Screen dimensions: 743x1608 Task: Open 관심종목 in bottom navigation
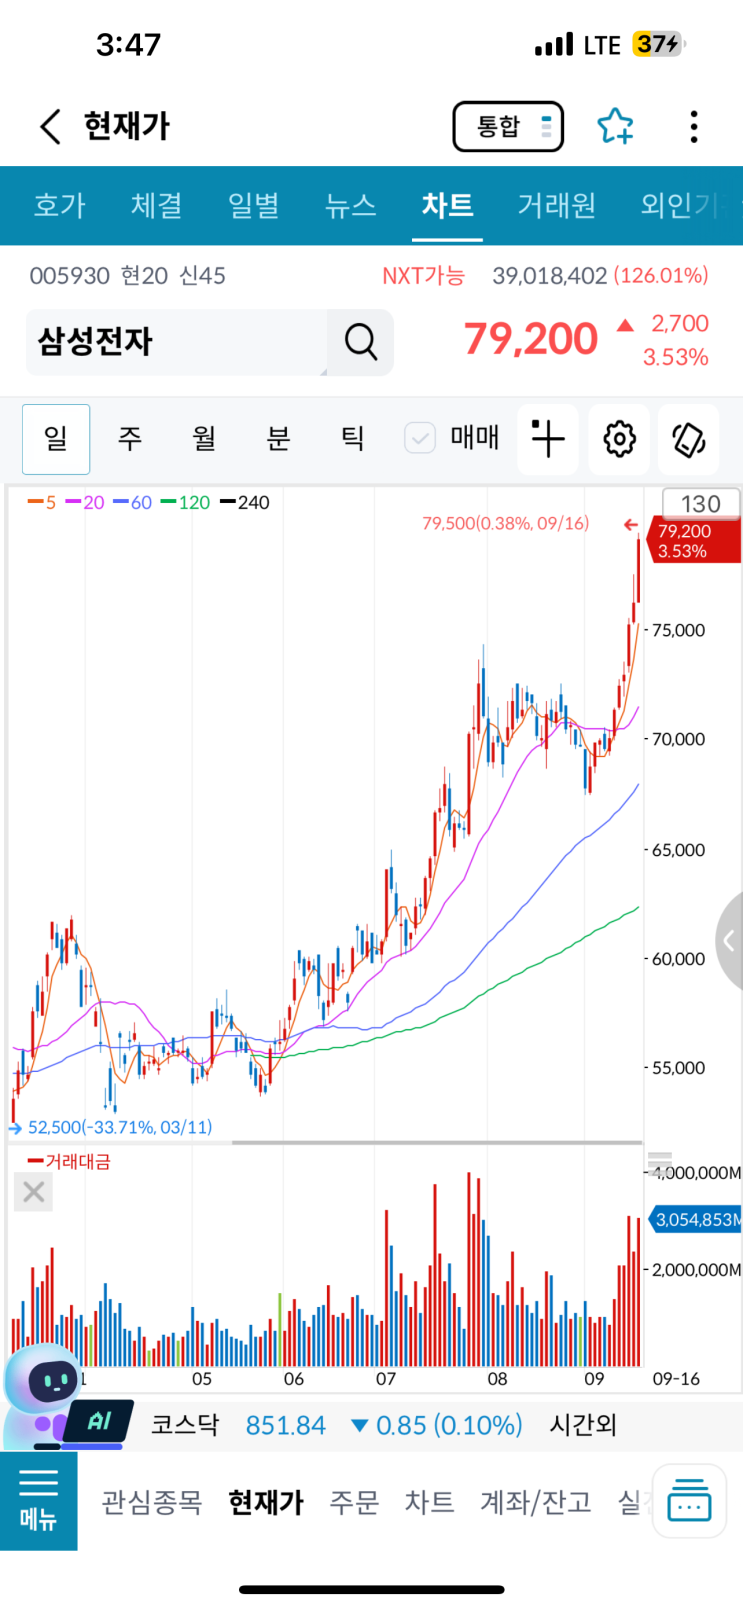pyautogui.click(x=152, y=1502)
